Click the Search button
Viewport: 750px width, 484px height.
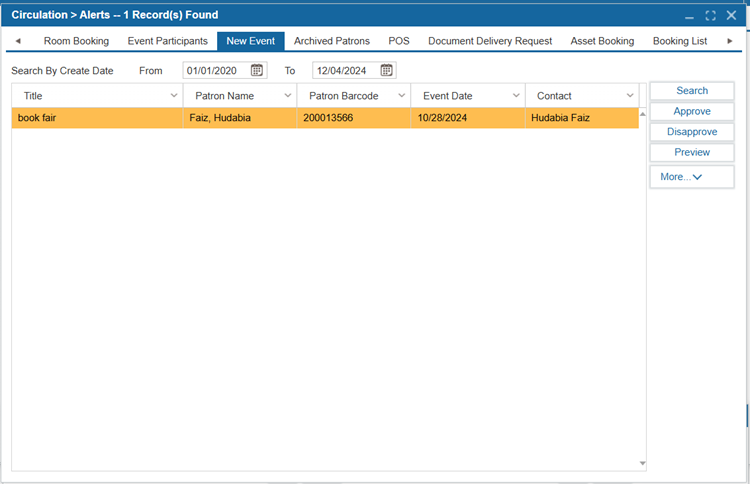tap(692, 91)
